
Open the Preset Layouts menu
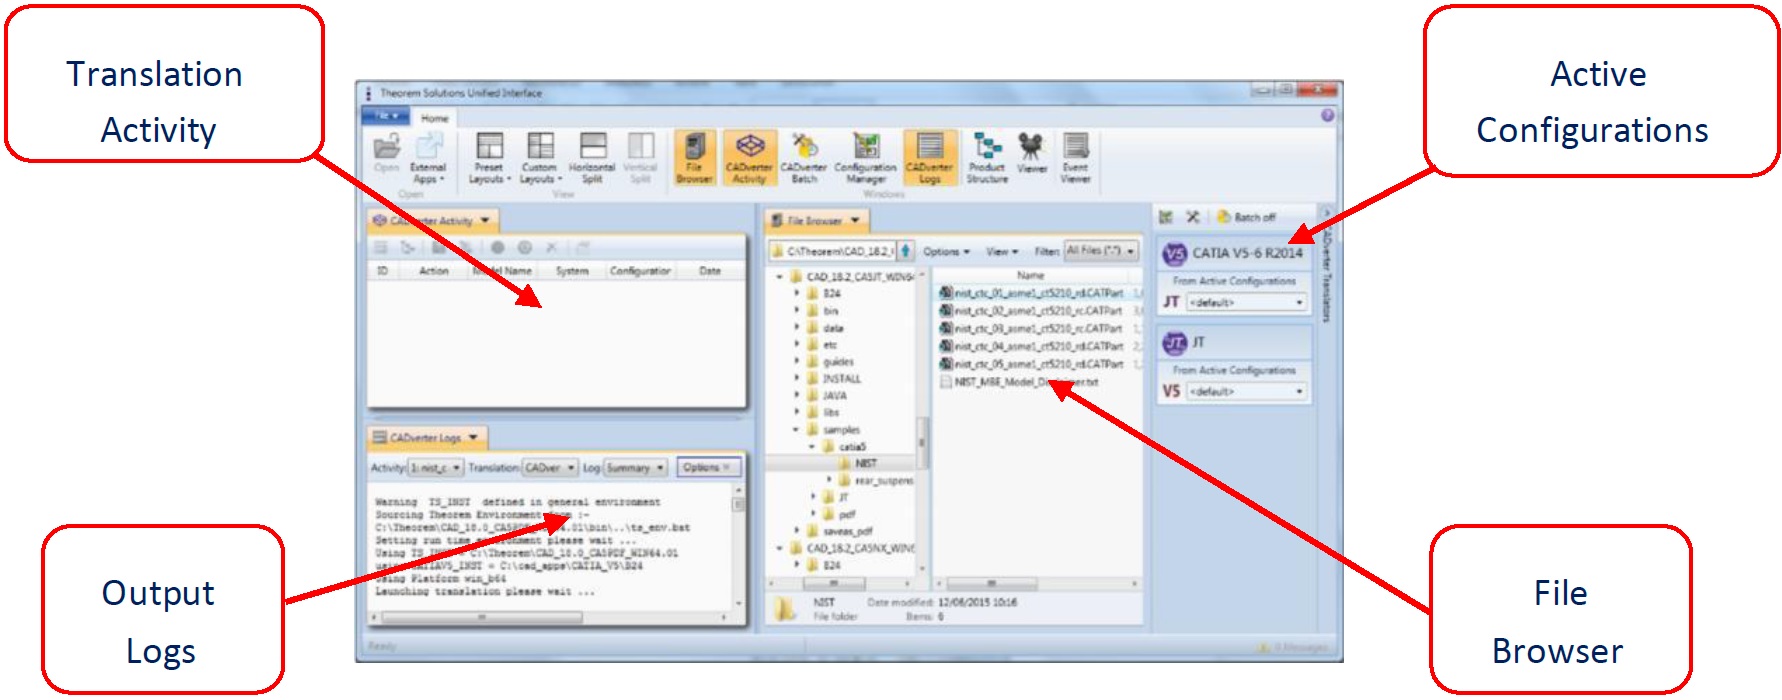[489, 159]
